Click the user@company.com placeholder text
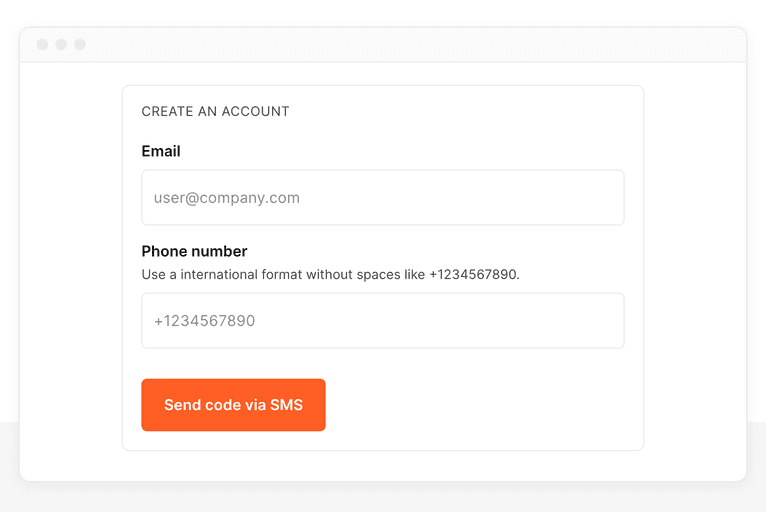 point(227,198)
